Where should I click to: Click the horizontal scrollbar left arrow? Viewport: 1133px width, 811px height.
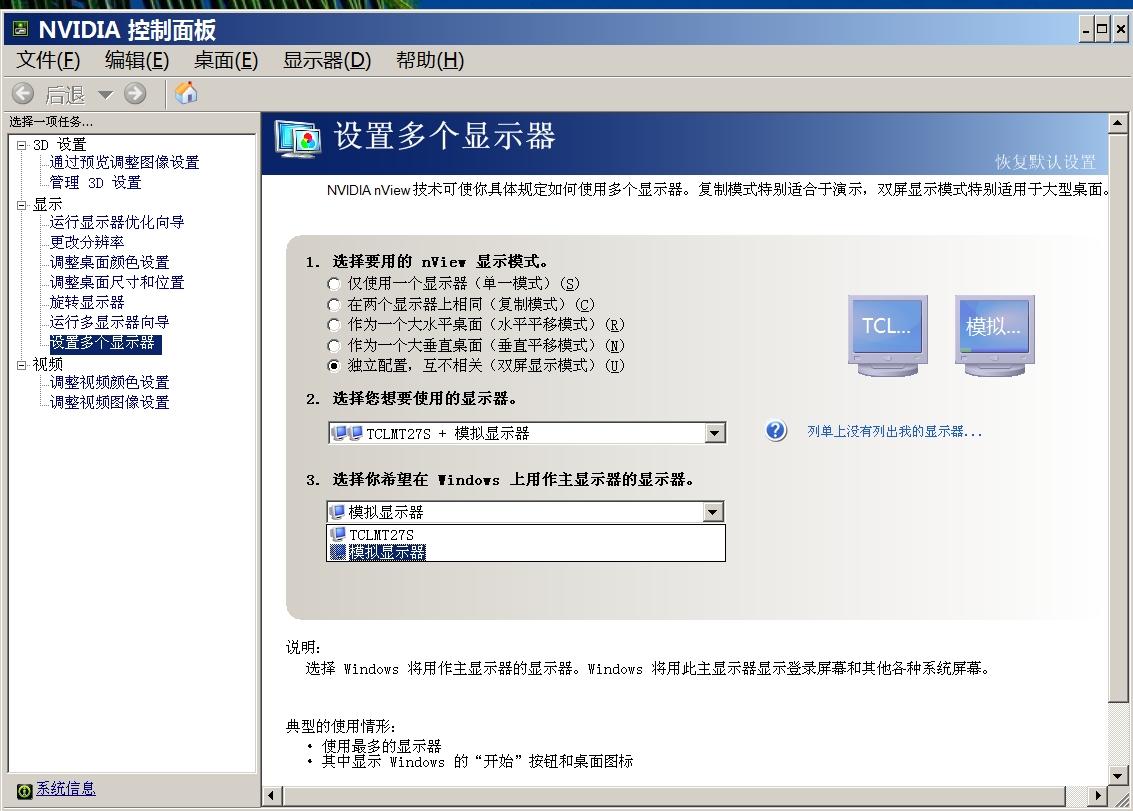[x=271, y=796]
